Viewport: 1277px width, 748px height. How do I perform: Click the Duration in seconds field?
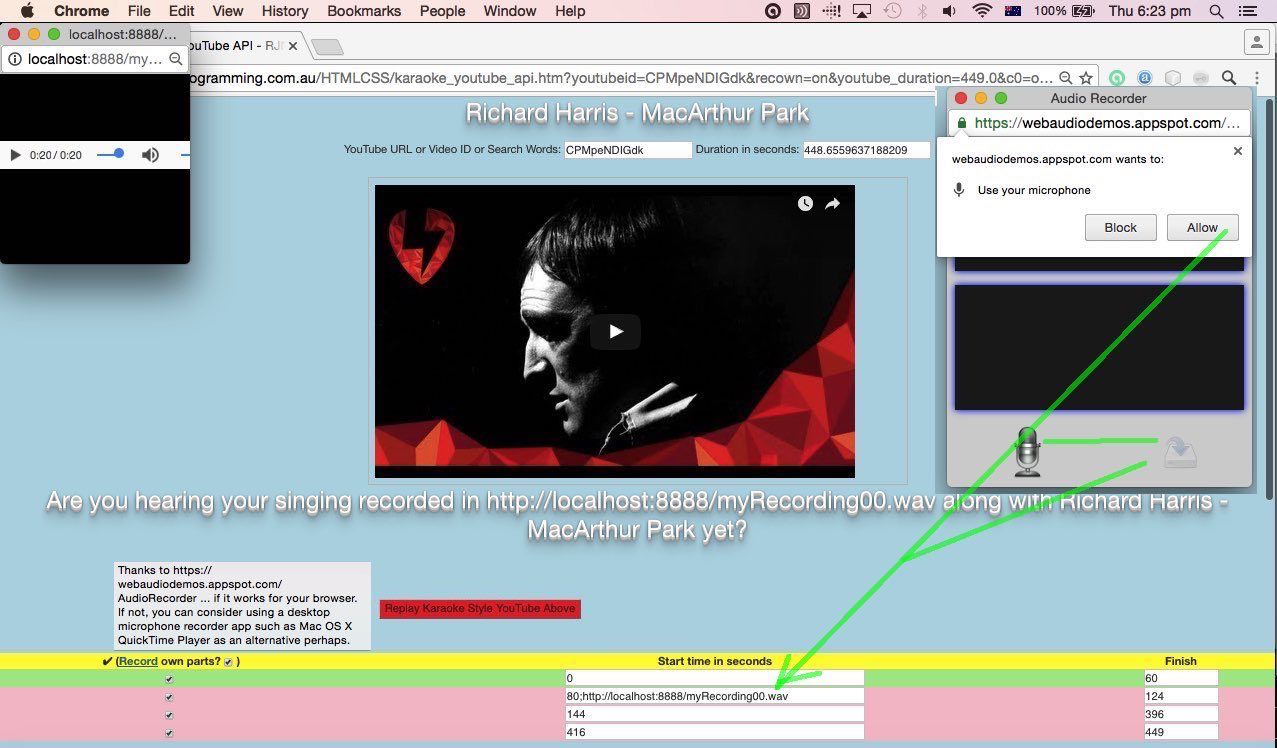(866, 150)
